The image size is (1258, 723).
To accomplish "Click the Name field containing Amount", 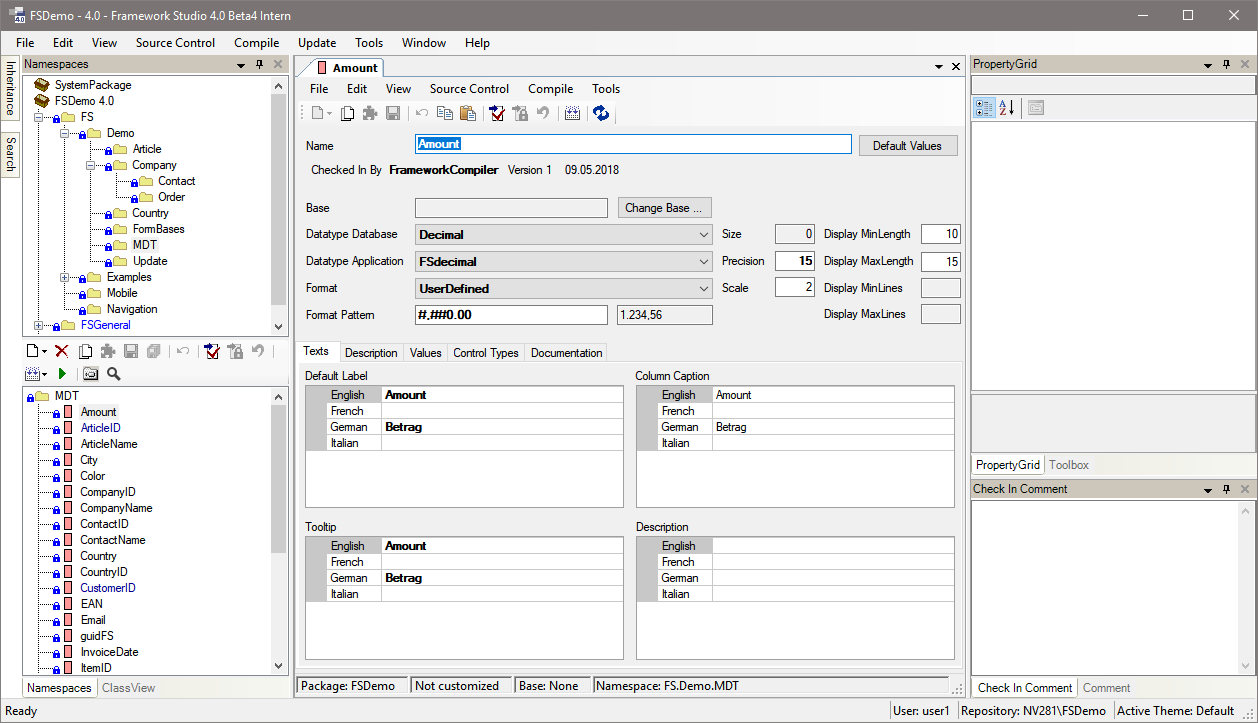I will (633, 145).
